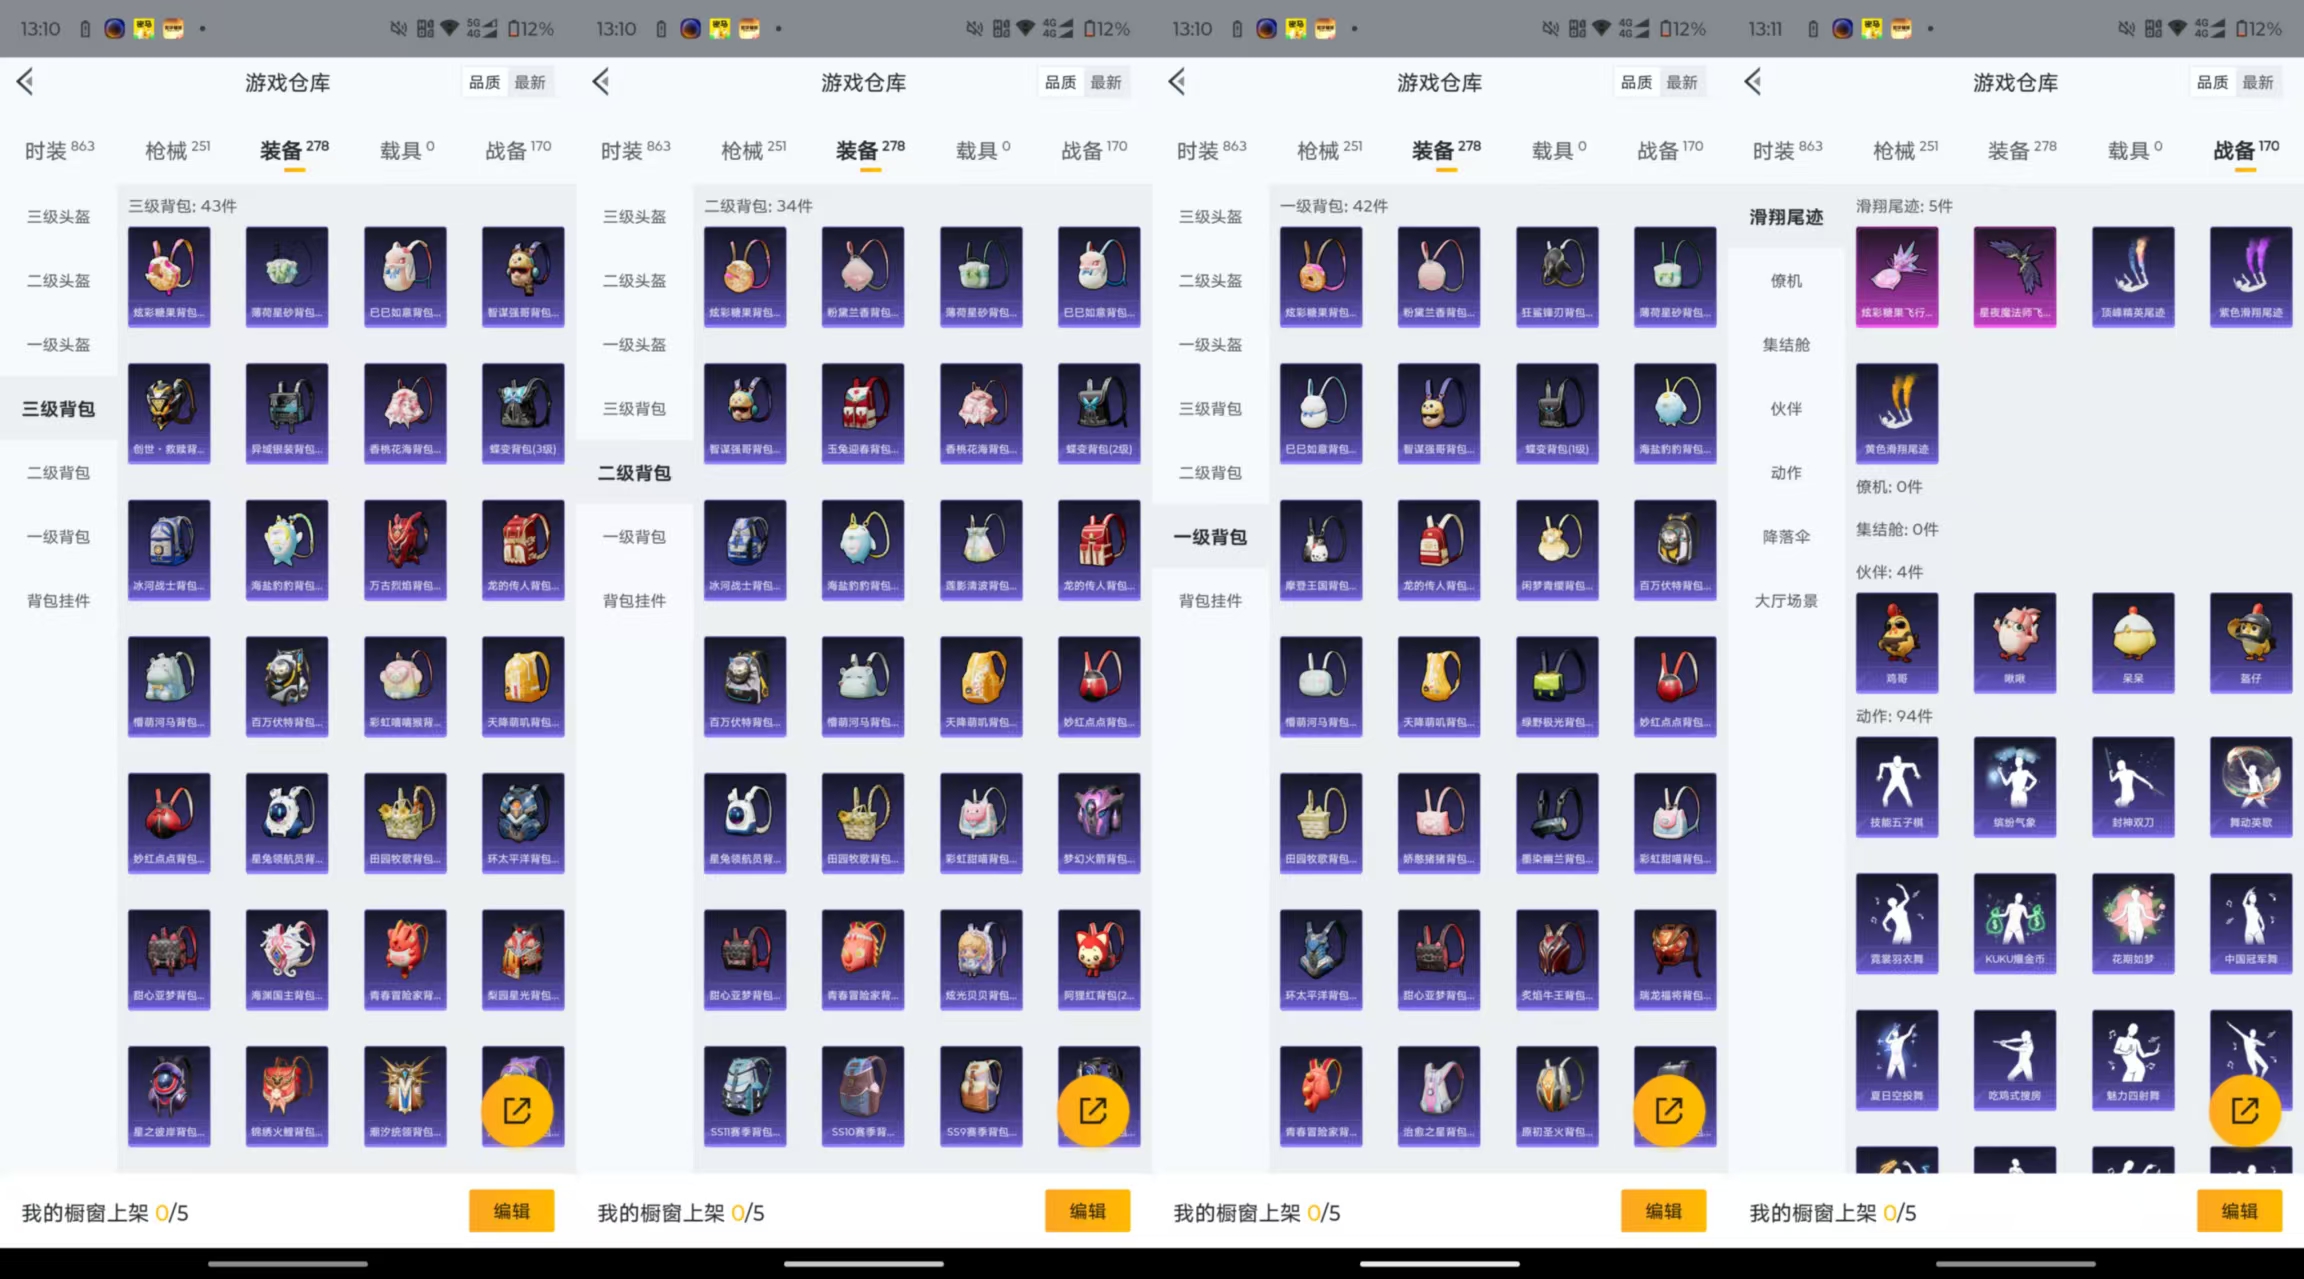Select the 创世·救赎 level-3 backpack
2304x1279 pixels.
pyautogui.click(x=169, y=412)
